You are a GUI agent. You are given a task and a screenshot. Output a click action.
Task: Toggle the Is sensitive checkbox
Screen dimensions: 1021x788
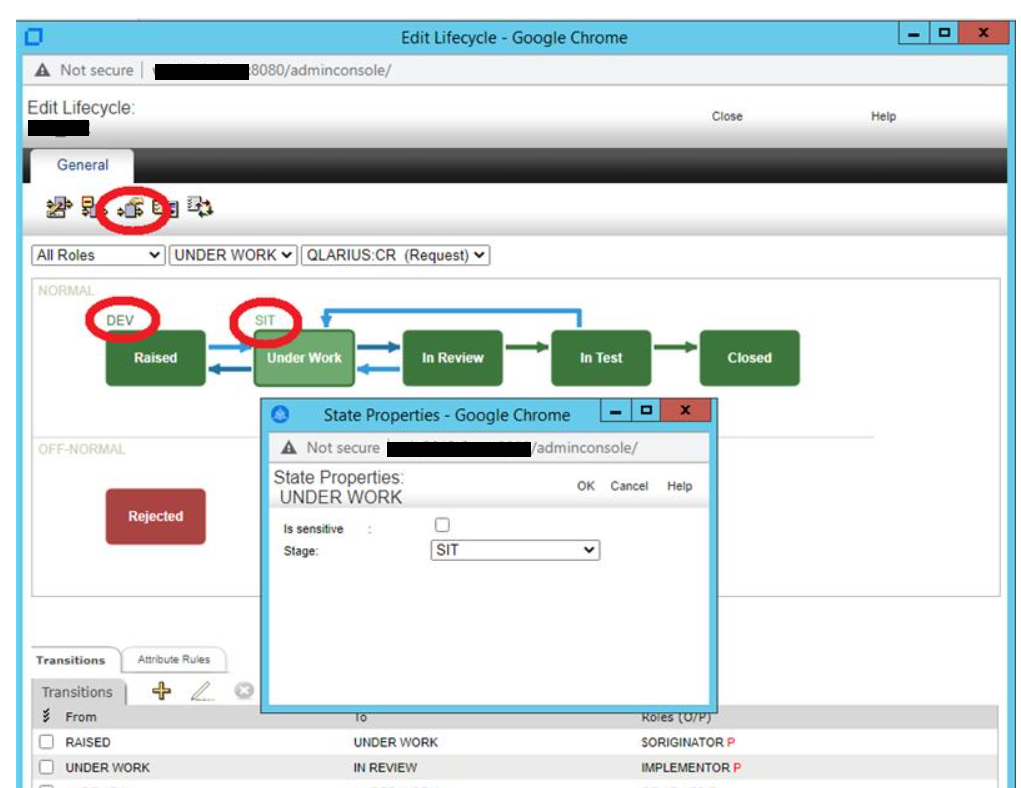tap(442, 525)
